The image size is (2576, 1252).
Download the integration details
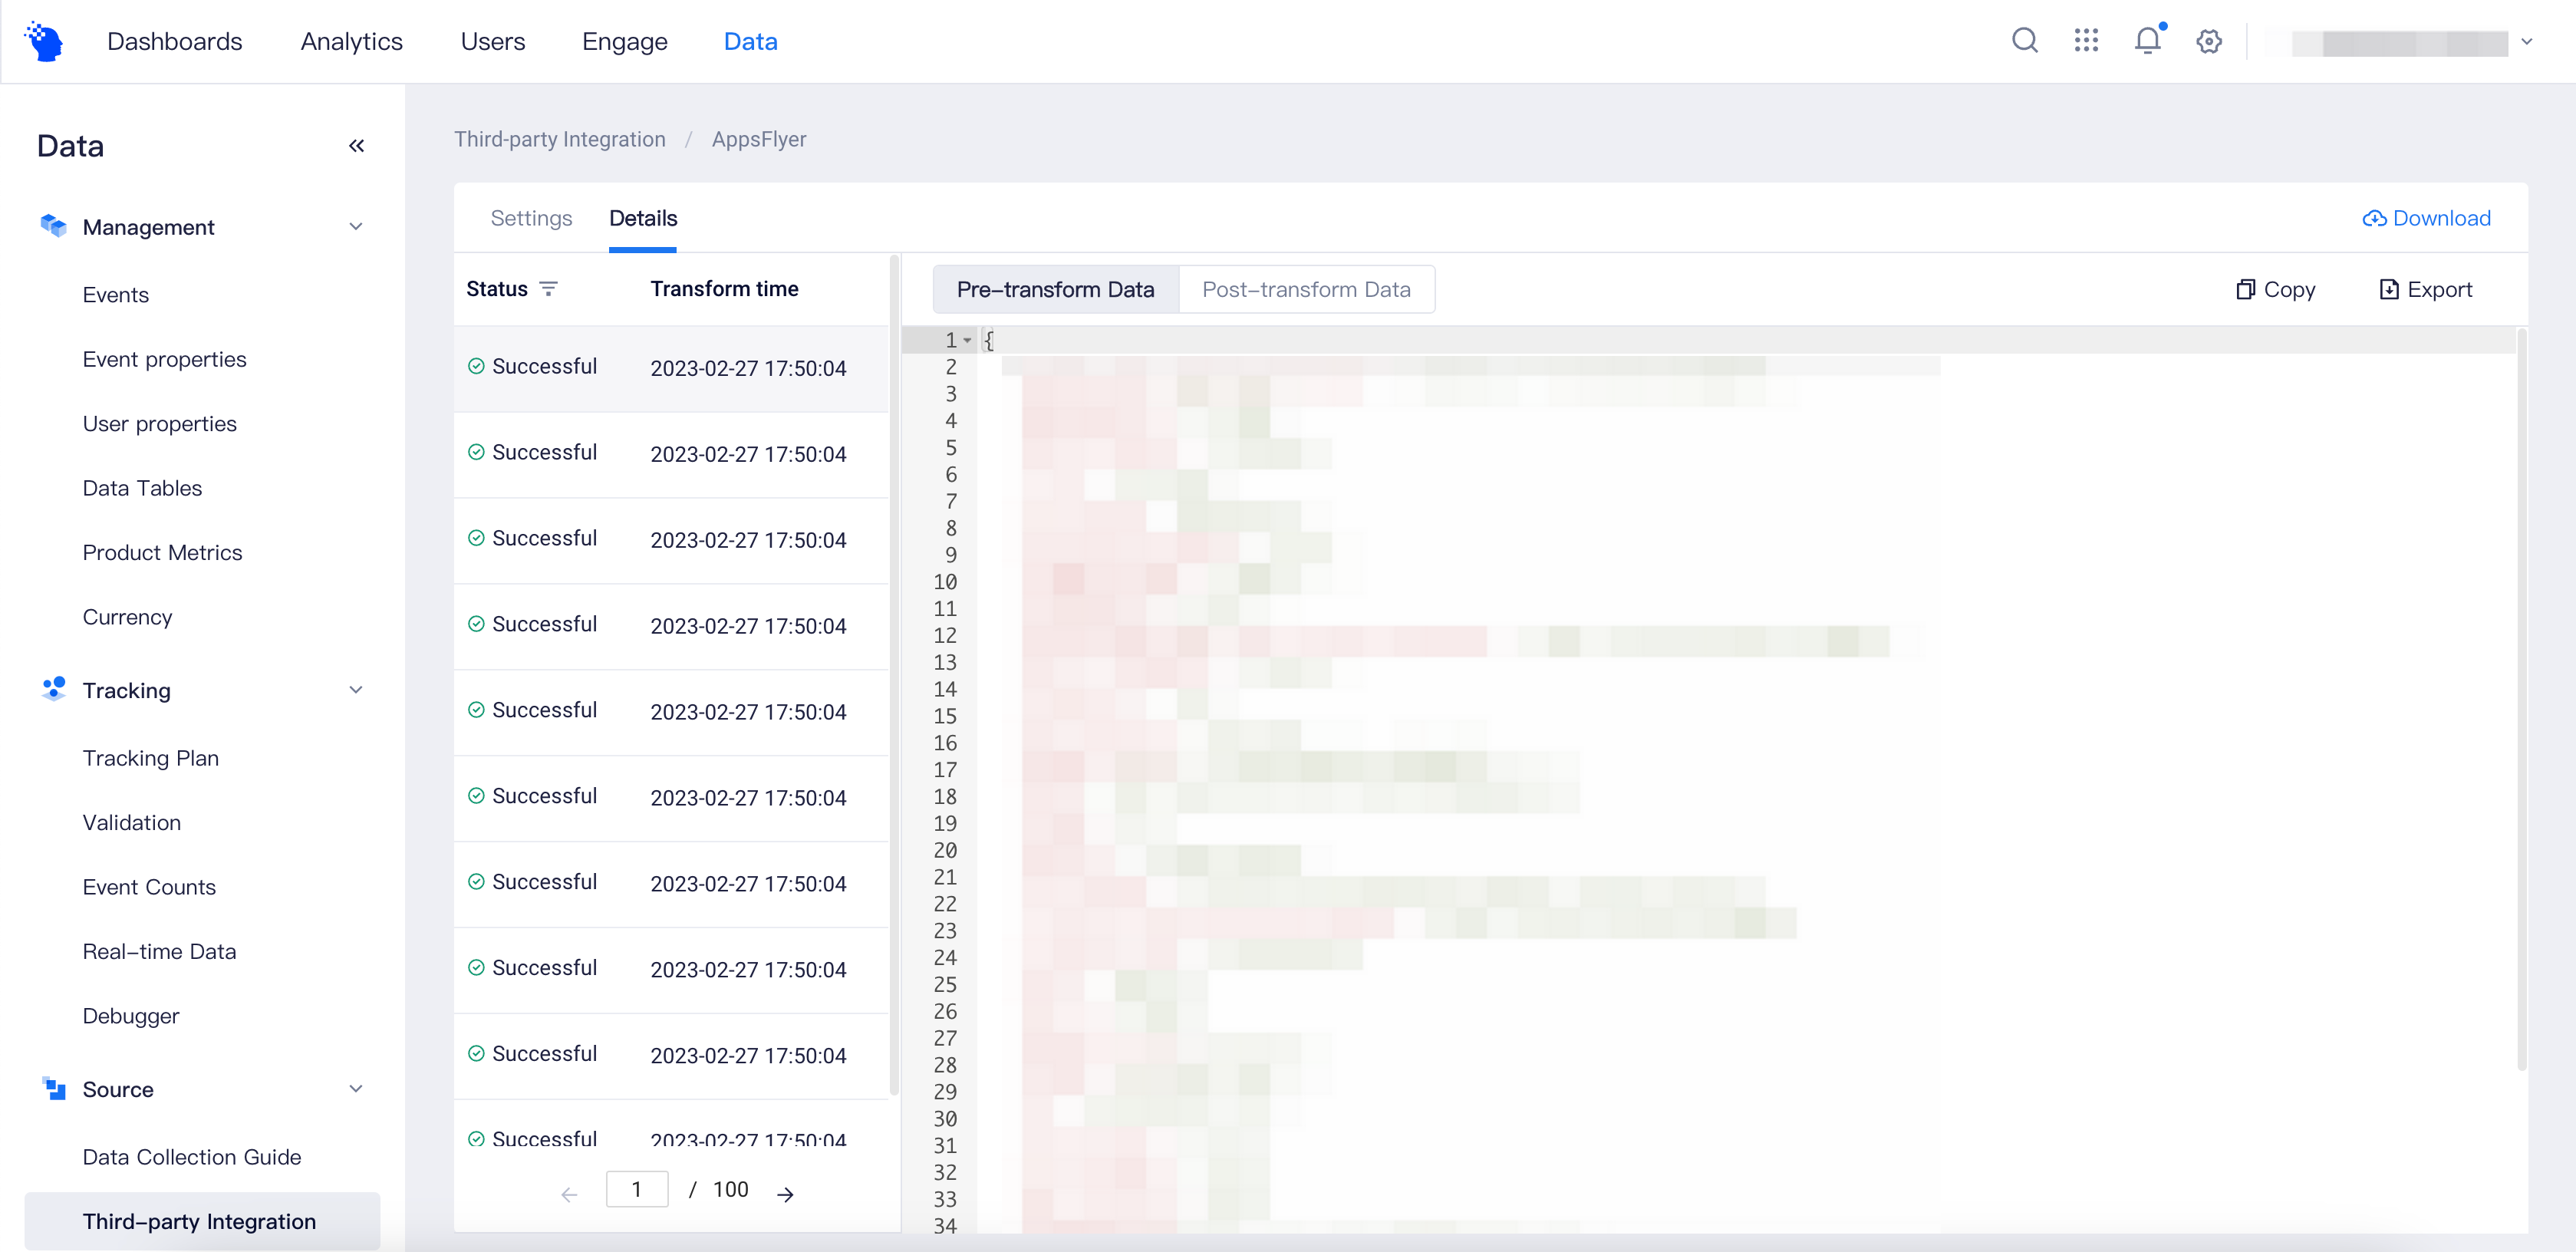[x=2426, y=218]
